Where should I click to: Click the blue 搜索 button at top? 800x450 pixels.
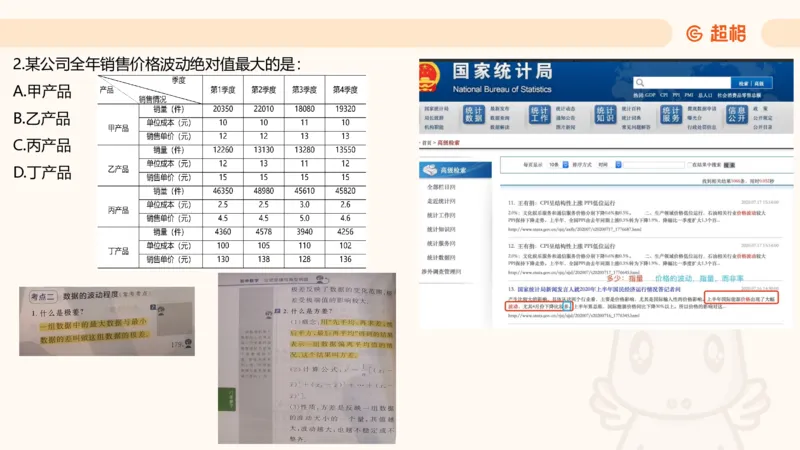click(x=743, y=84)
